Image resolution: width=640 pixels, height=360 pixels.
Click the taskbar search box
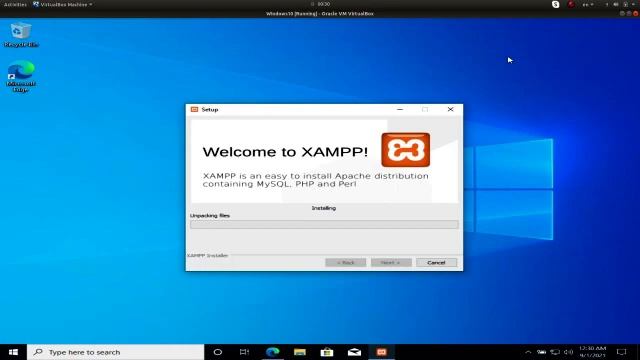pyautogui.click(x=116, y=352)
